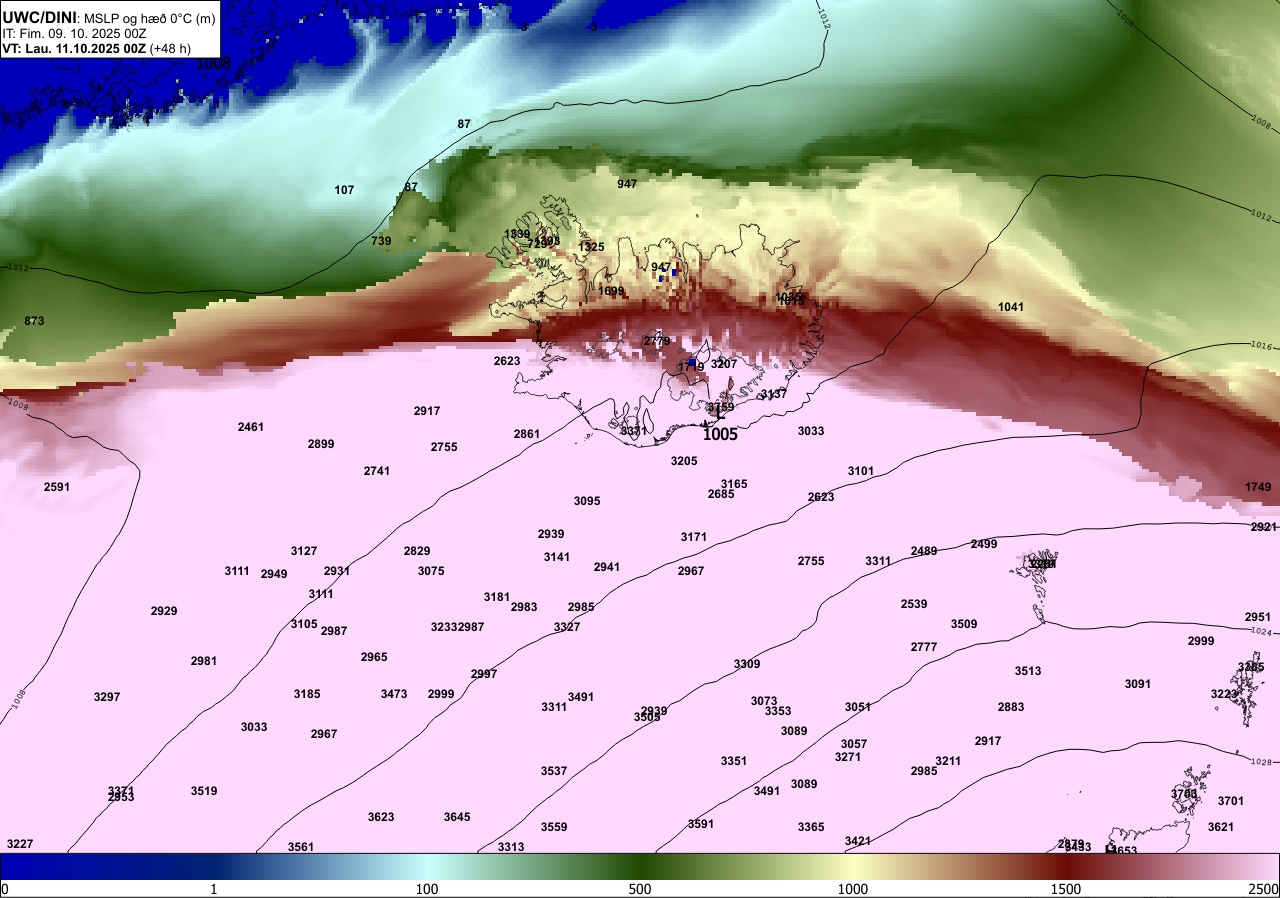Click the map value 3645

(457, 817)
